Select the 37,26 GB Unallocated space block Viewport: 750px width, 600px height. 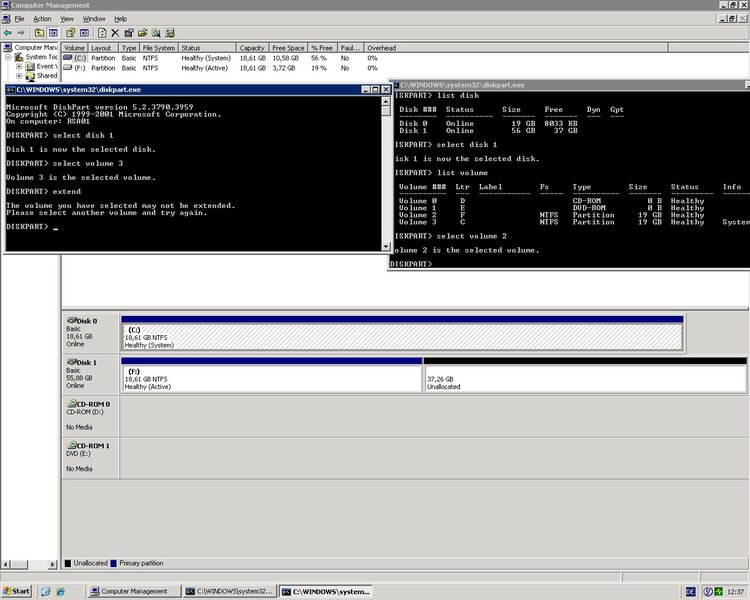pyautogui.click(x=585, y=375)
